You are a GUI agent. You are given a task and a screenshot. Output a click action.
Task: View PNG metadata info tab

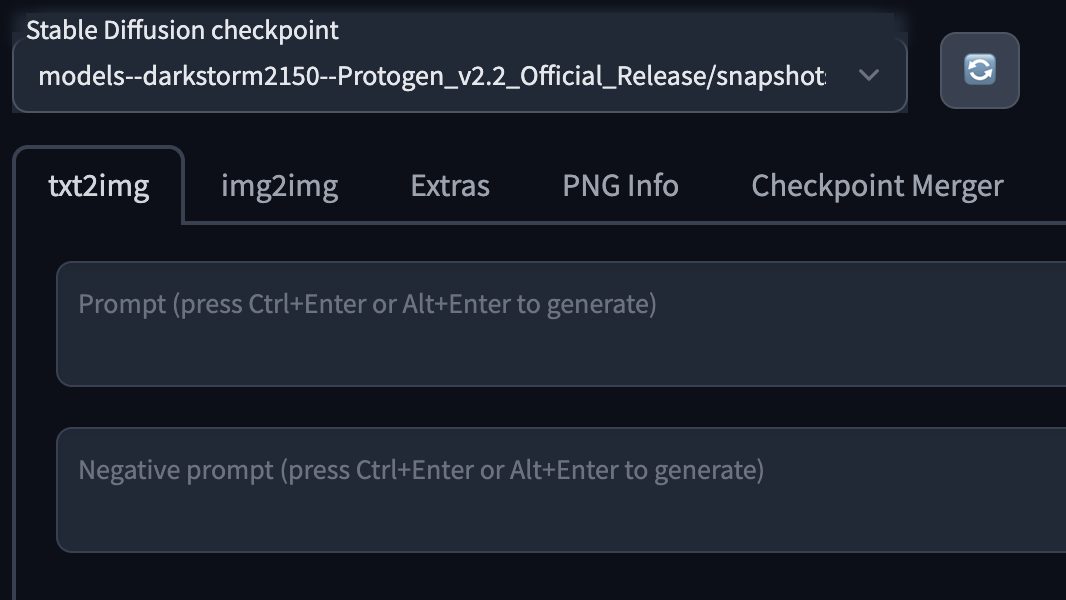click(620, 186)
